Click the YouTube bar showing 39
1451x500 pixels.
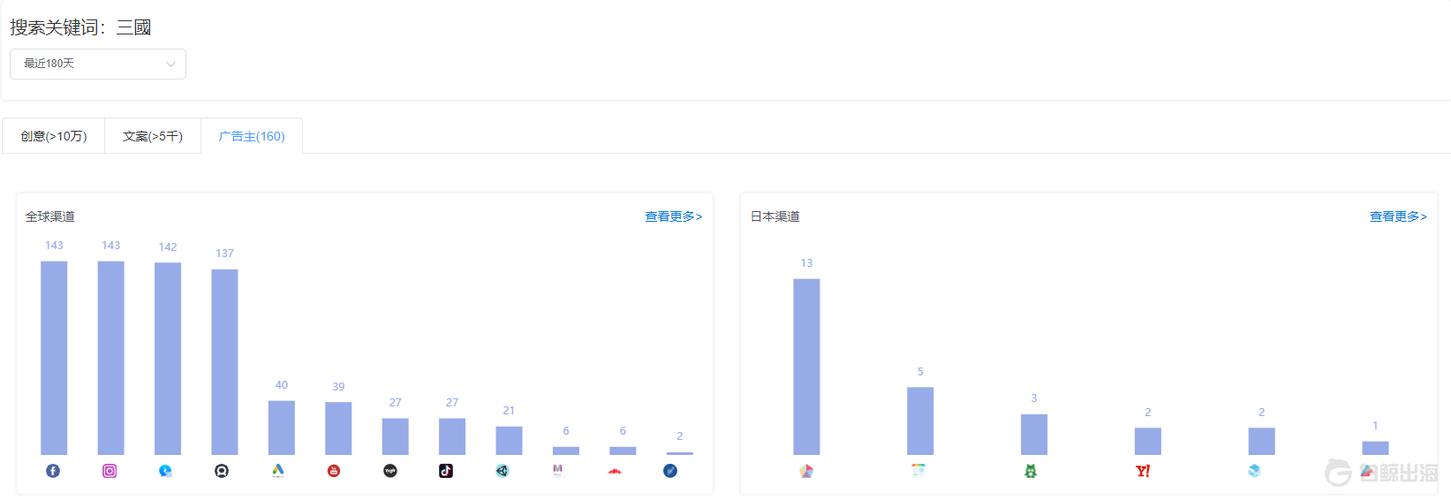pos(338,429)
